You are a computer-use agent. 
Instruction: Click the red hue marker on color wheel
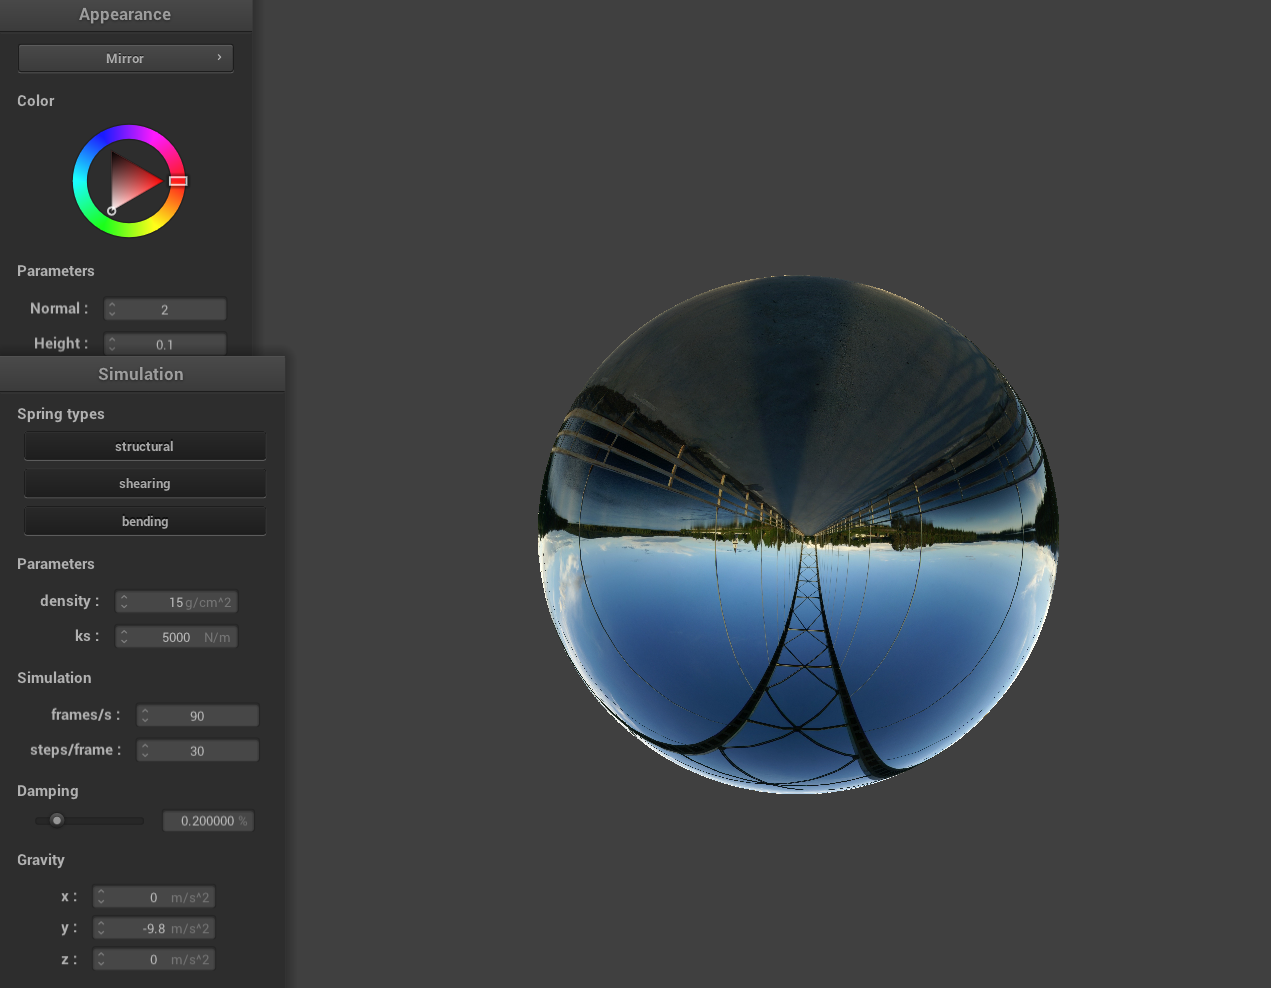[178, 181]
